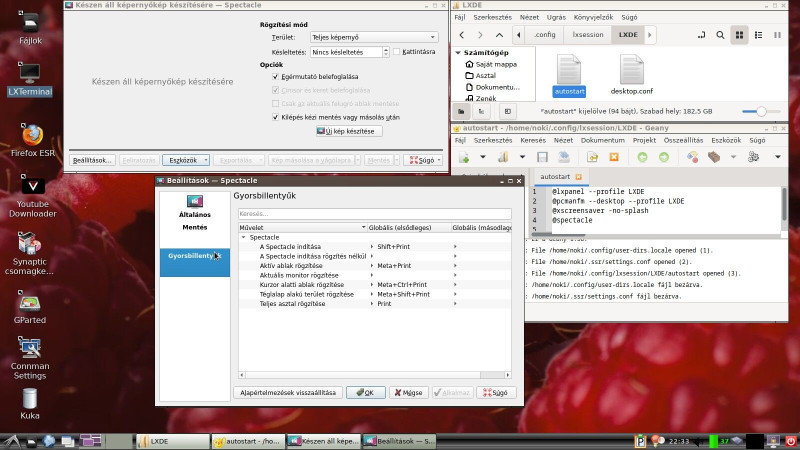
Task: Select the autostart file icon
Action: [569, 75]
